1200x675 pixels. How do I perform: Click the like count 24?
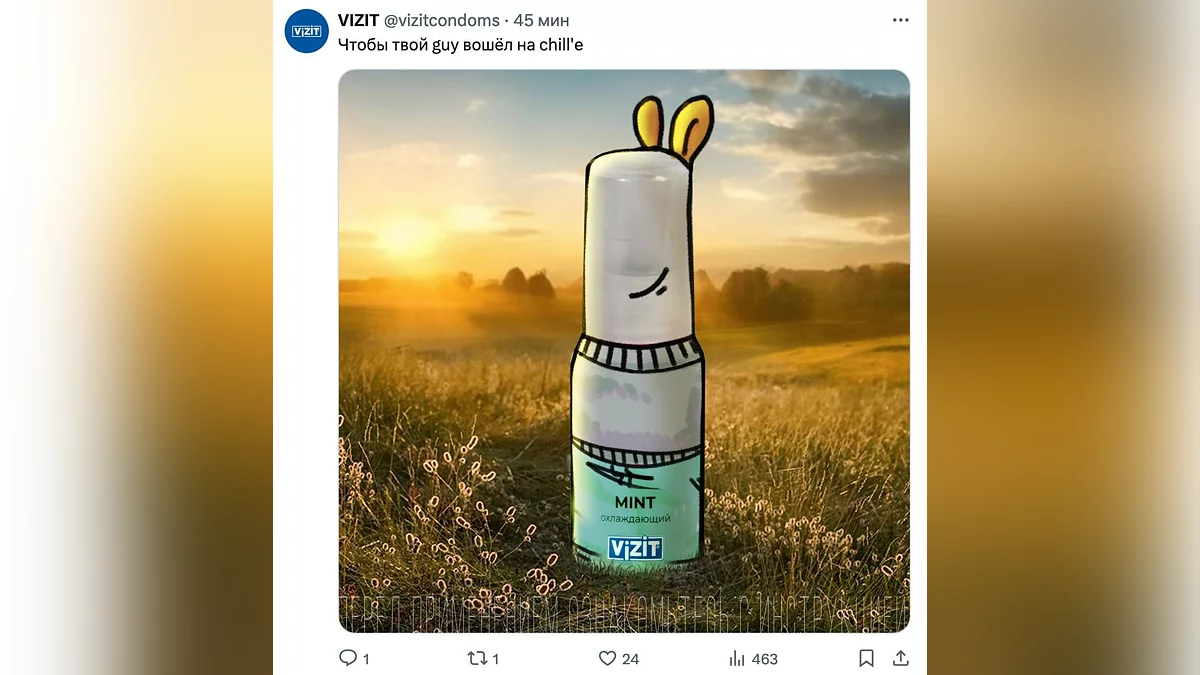630,659
